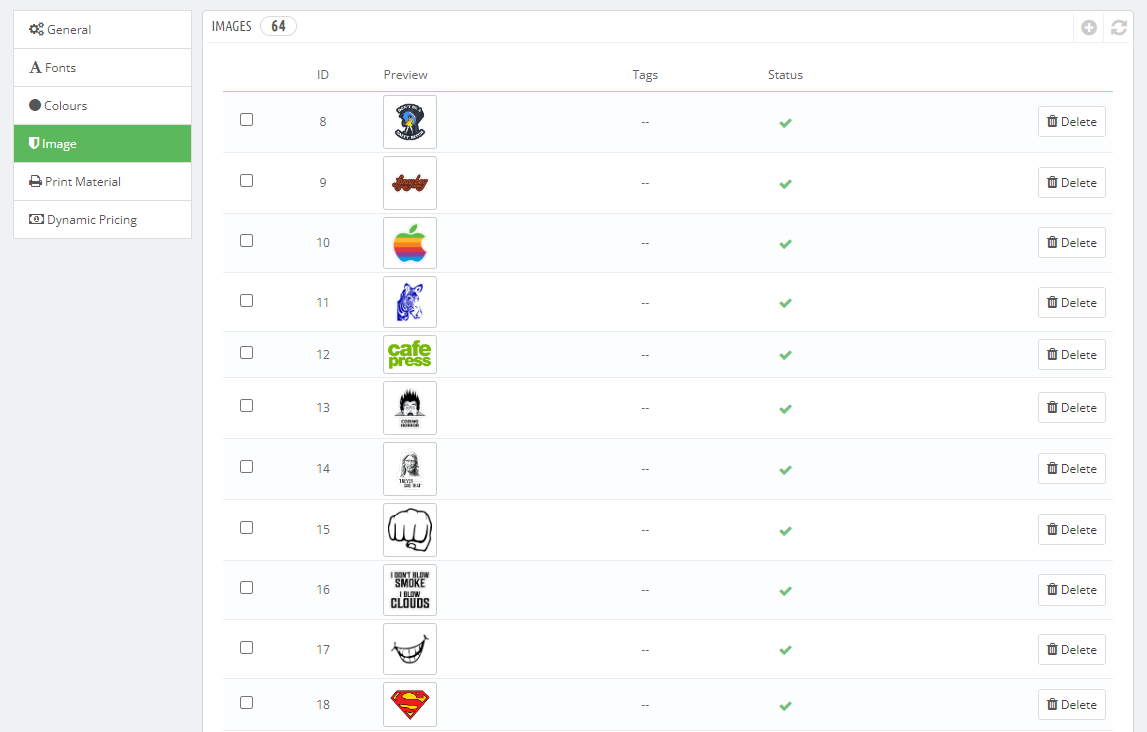Switch to the Fonts tab
Image resolution: width=1147 pixels, height=732 pixels.
point(102,68)
